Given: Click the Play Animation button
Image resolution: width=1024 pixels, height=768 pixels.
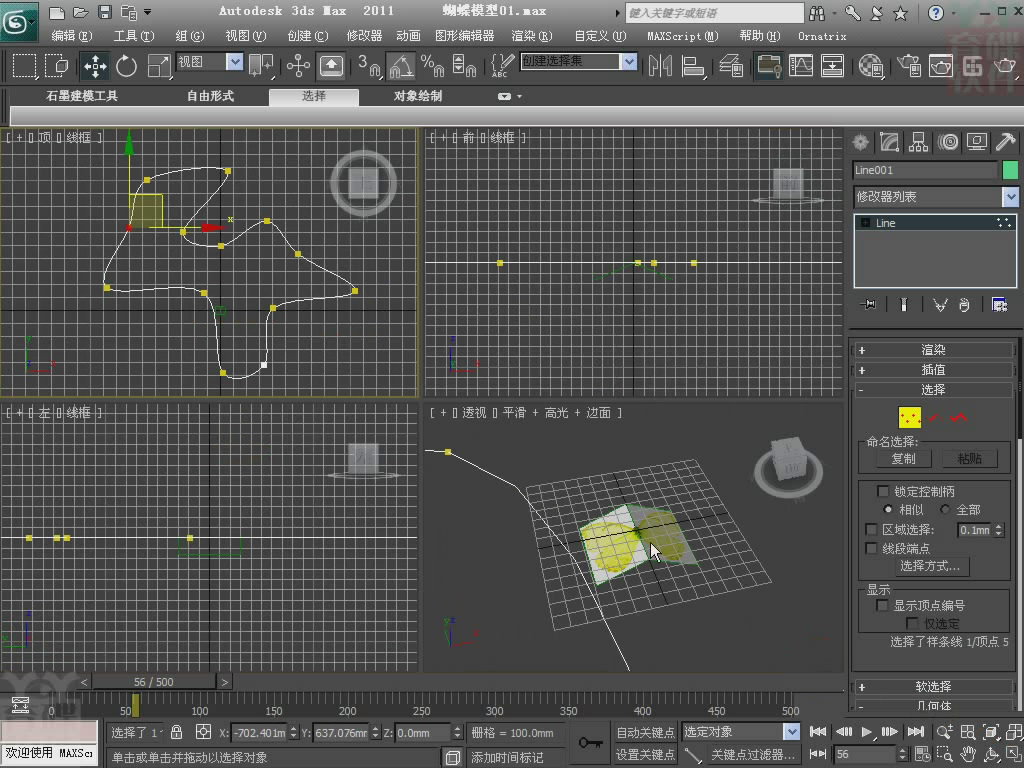Looking at the screenshot, I should (x=867, y=732).
